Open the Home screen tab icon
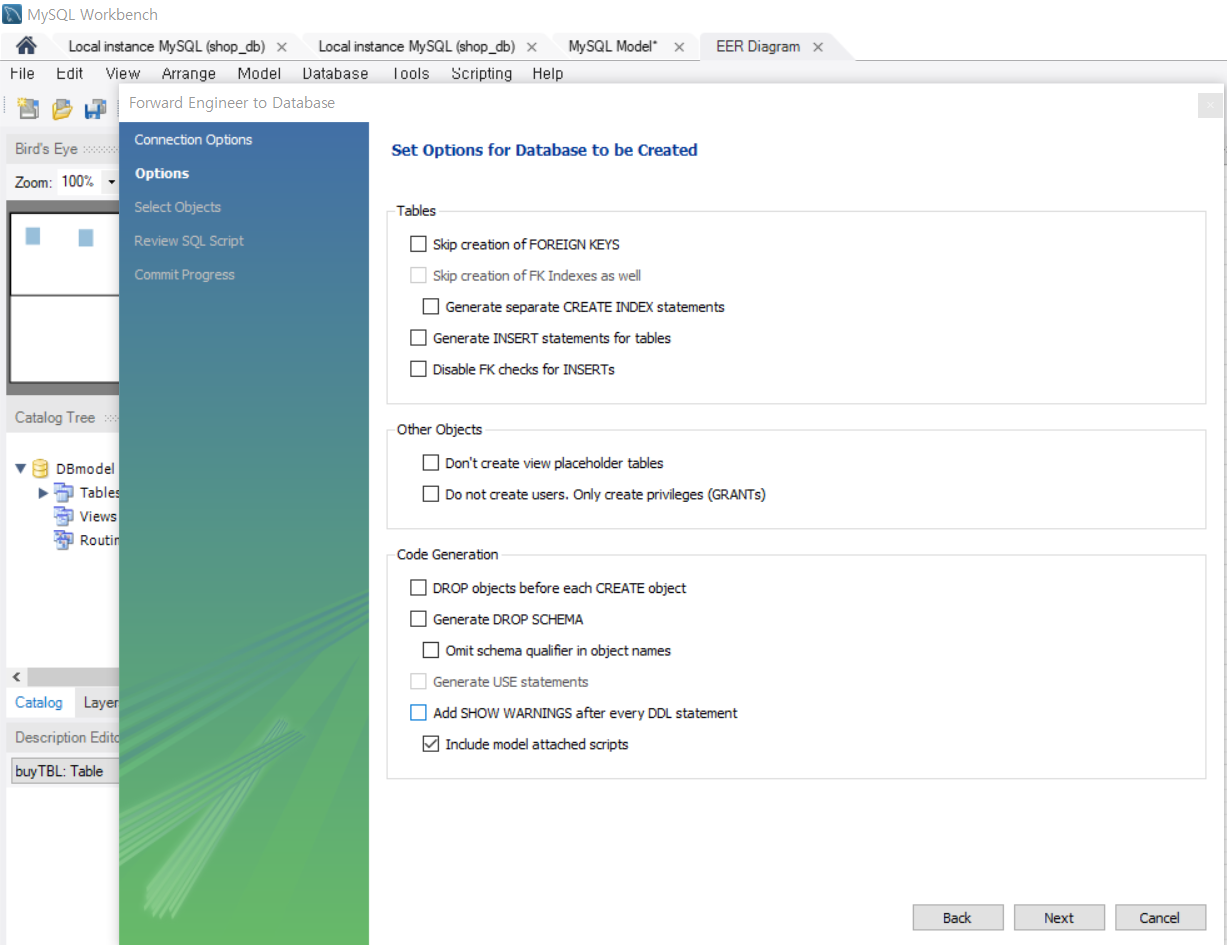 coord(27,46)
